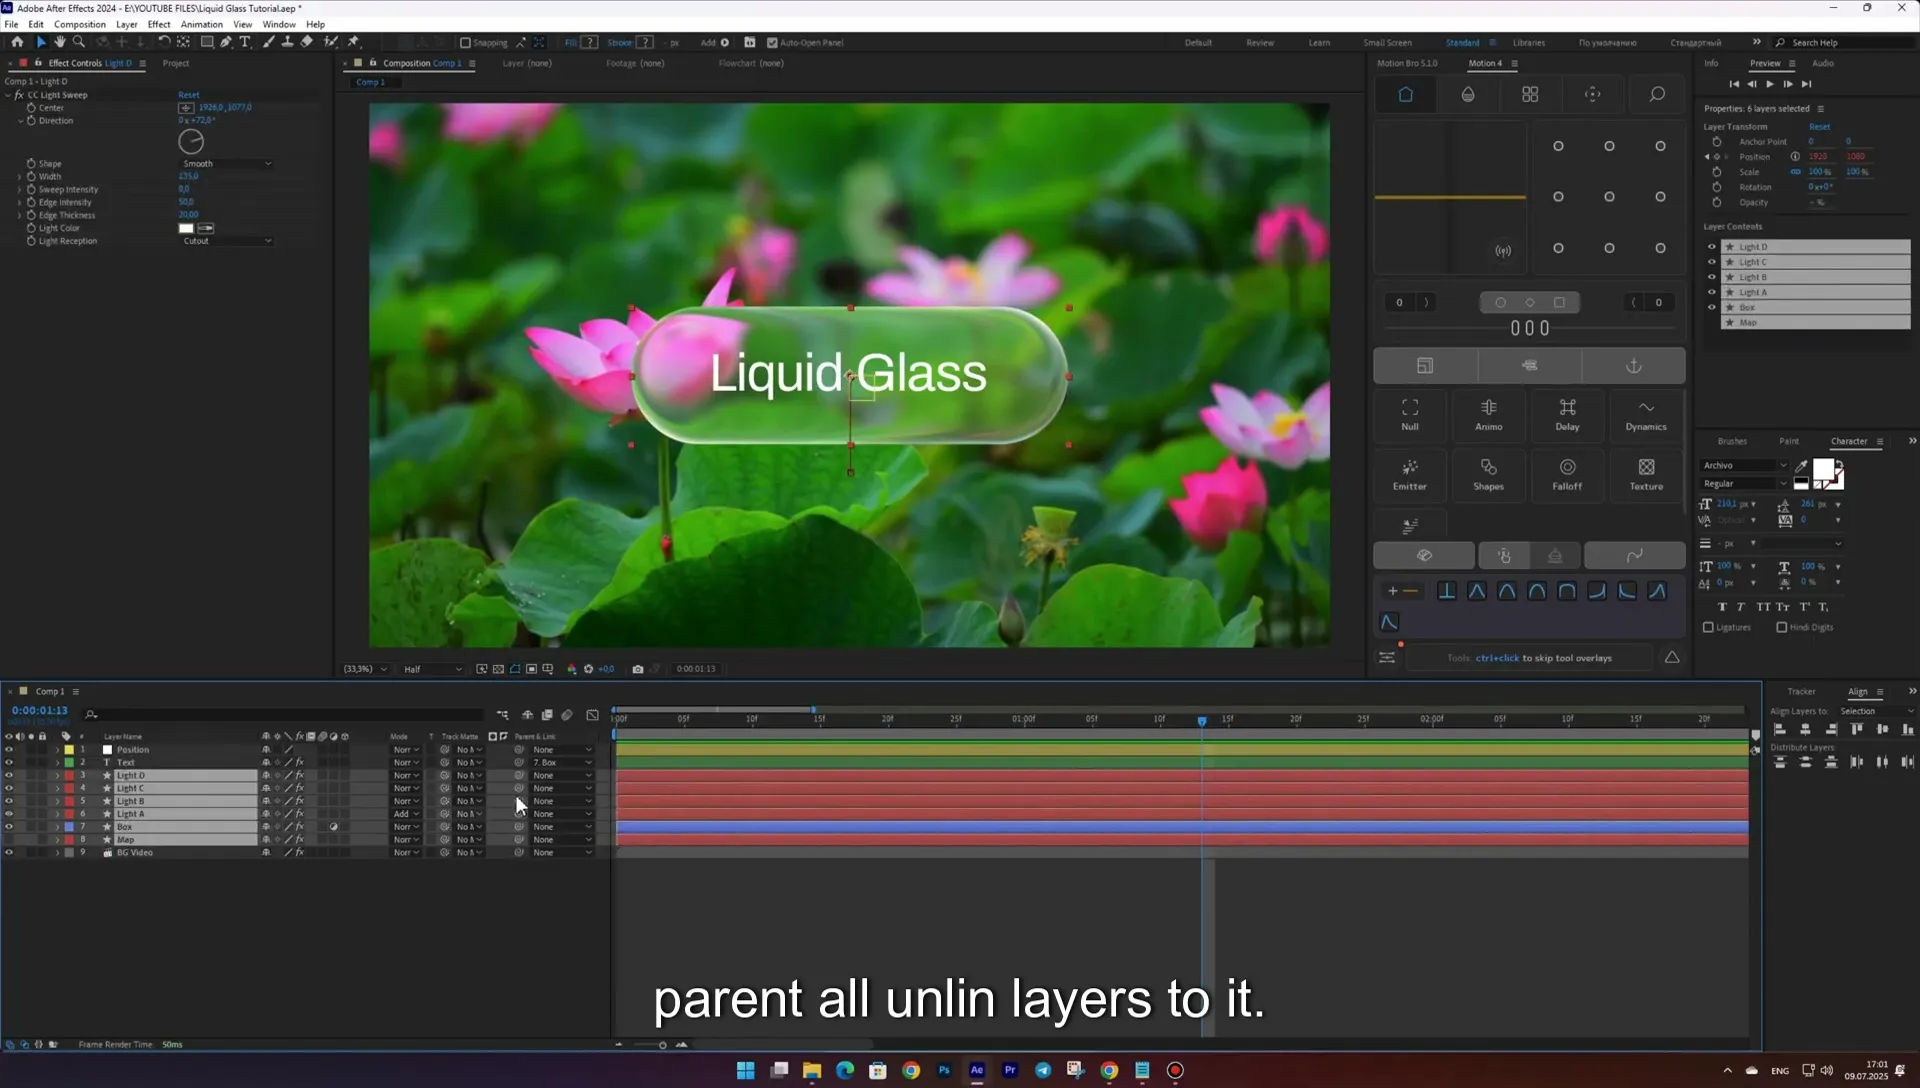Click the Light Color white swatch
The image size is (1920, 1088).
[x=186, y=228]
